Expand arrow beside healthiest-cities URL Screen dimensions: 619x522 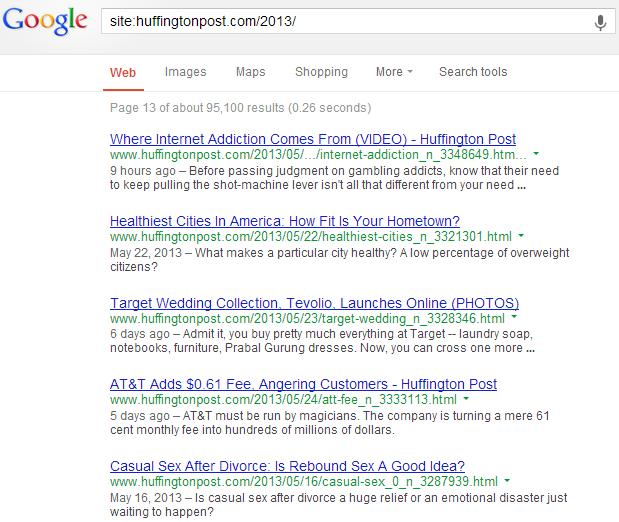[x=521, y=236]
